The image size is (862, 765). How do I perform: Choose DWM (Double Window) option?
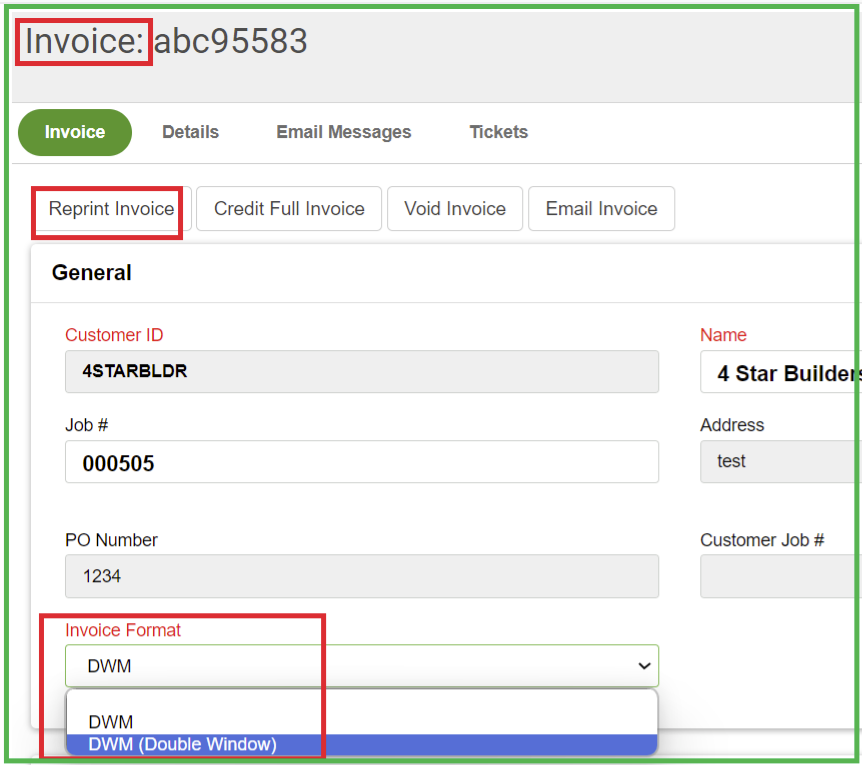(x=362, y=744)
